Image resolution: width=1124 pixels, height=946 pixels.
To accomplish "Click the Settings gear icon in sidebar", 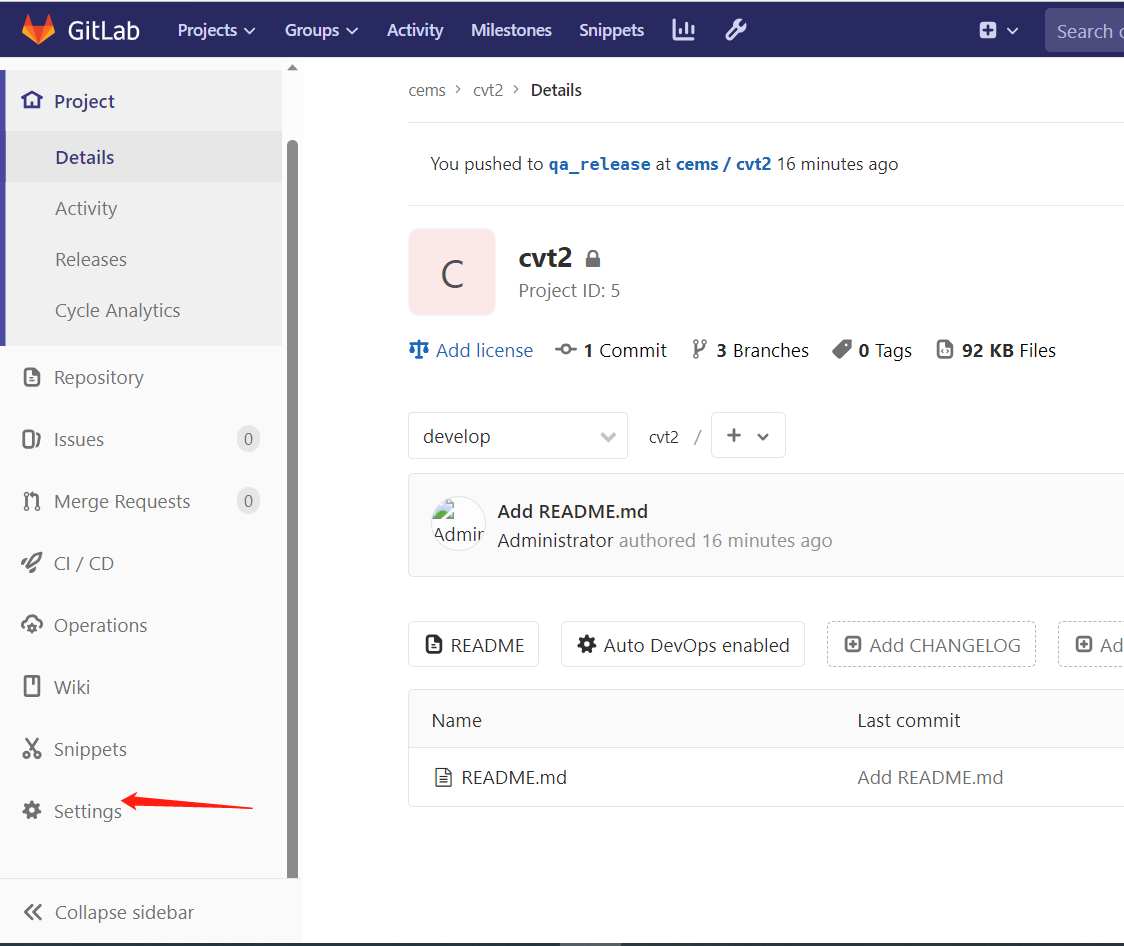I will pyautogui.click(x=32, y=811).
